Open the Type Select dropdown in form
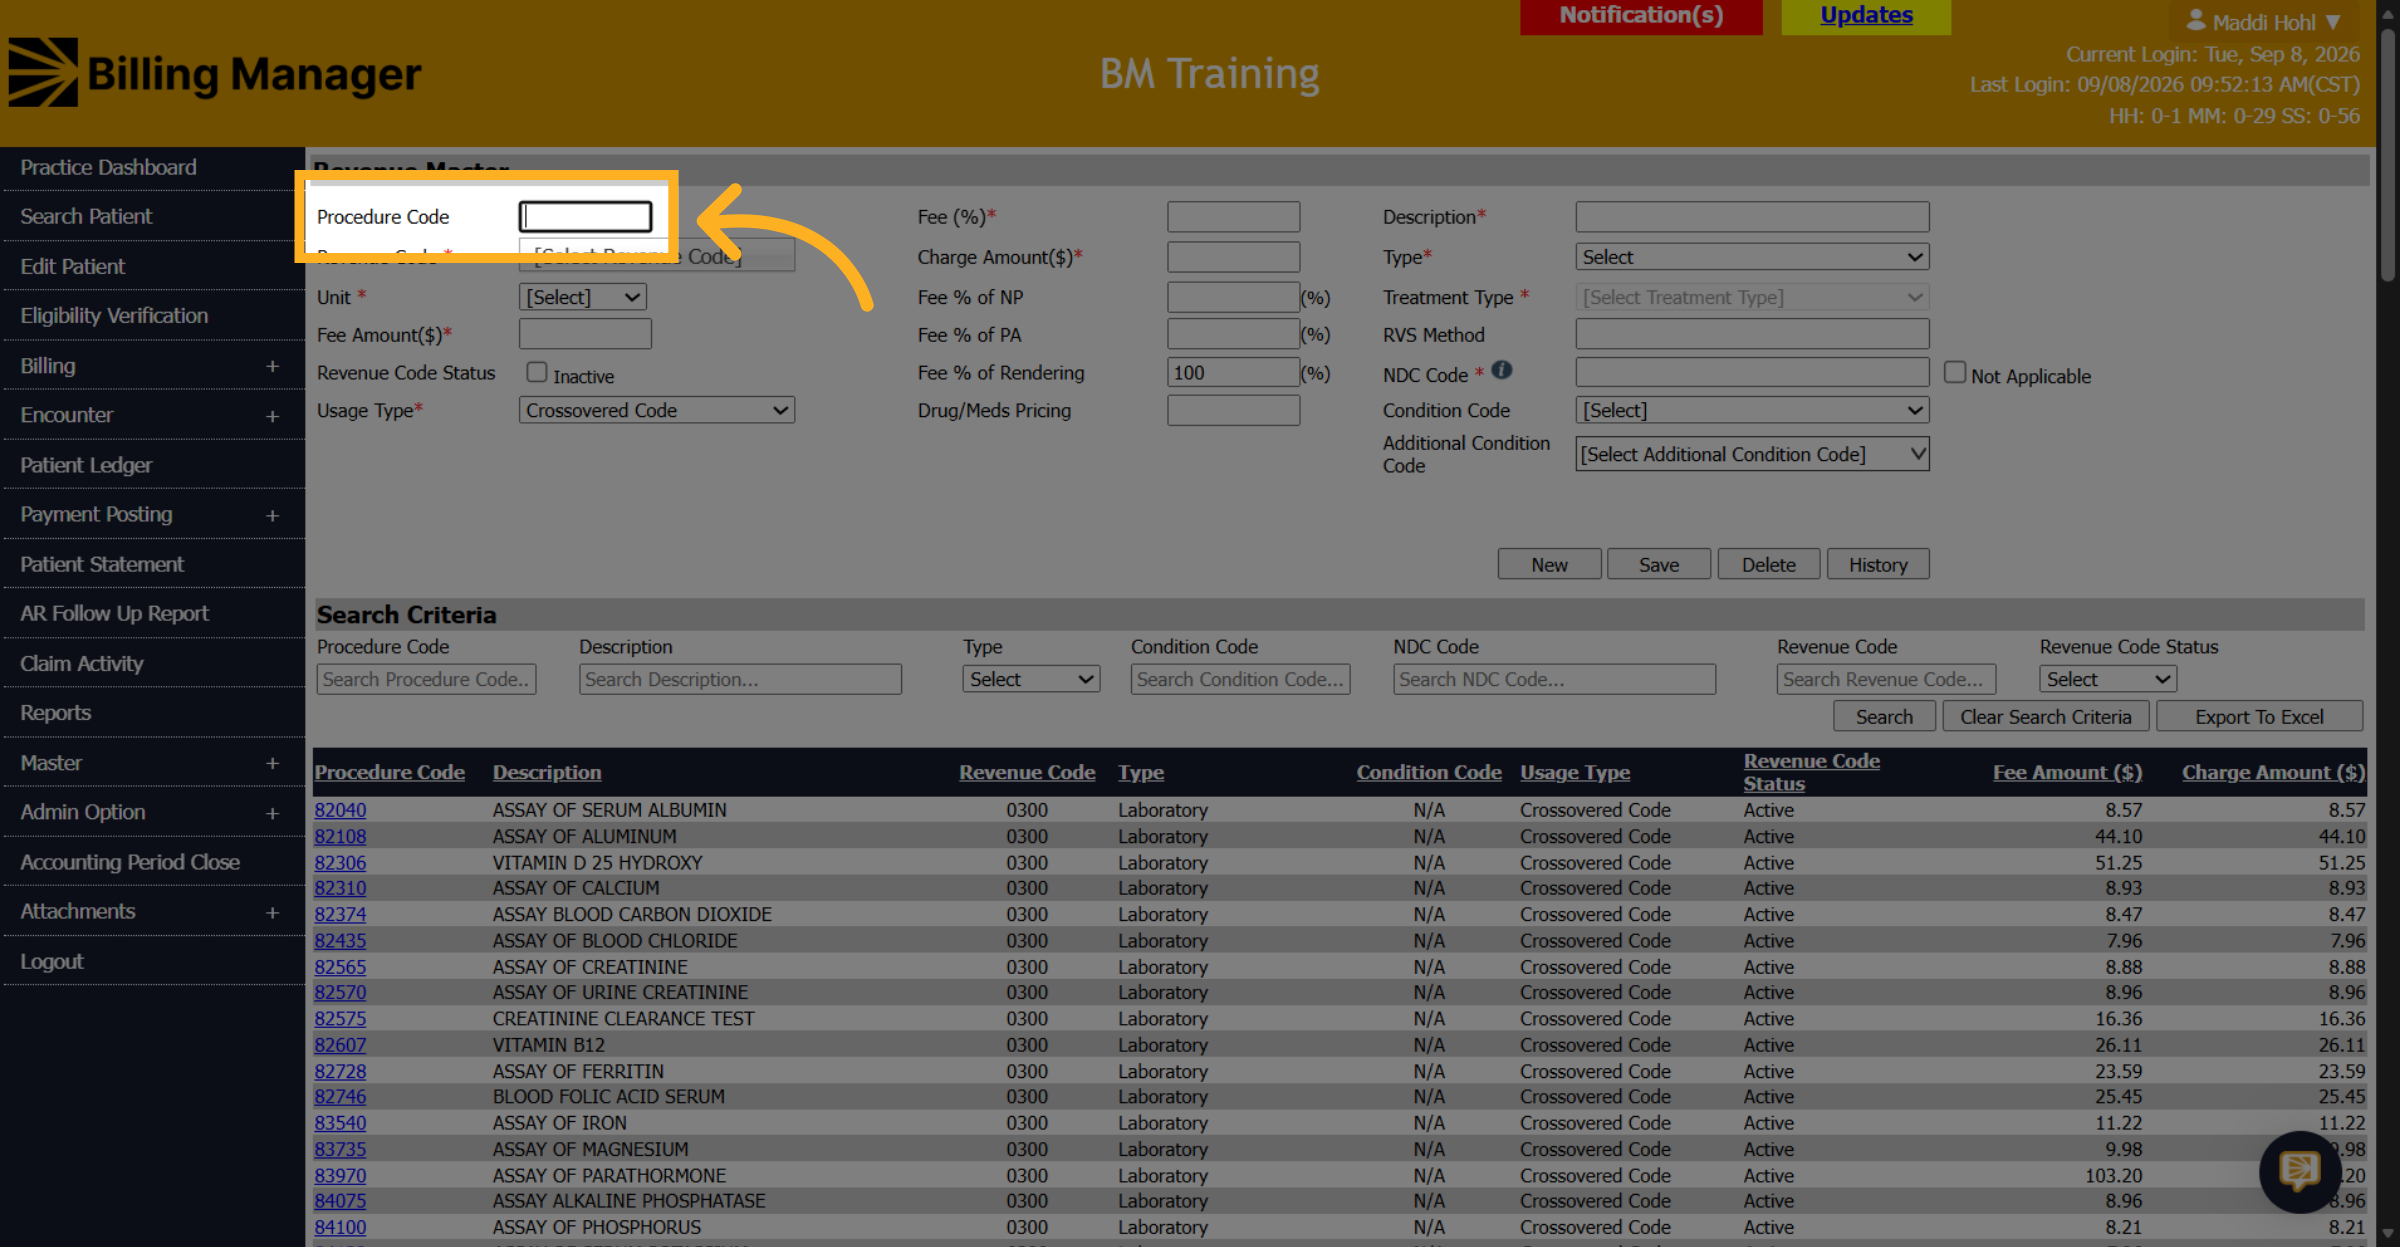The image size is (2400, 1247). coord(1752,257)
